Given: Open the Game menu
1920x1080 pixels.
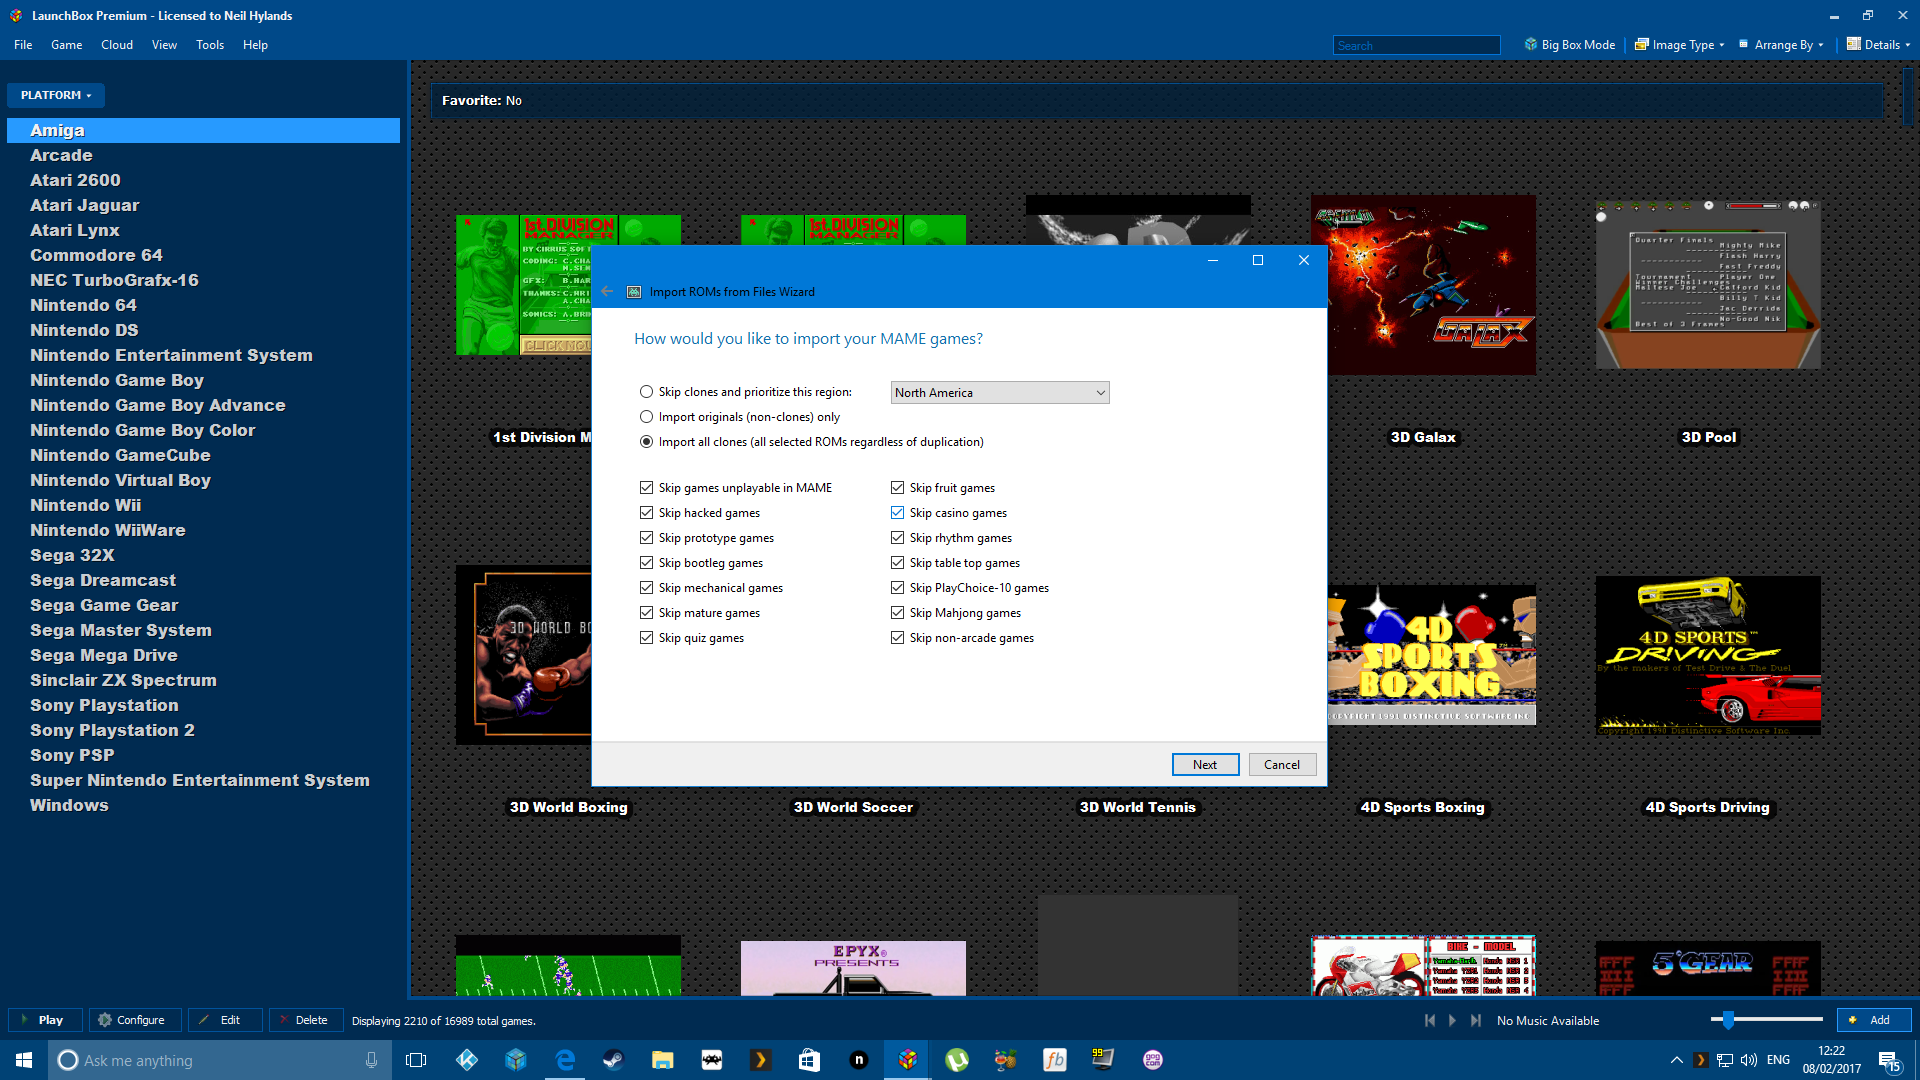Looking at the screenshot, I should tap(67, 45).
